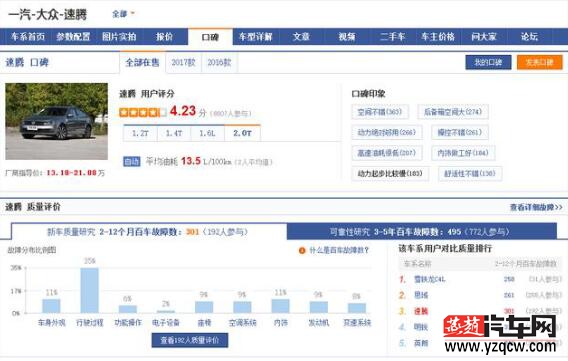Click the 行驶过程 bar in fault chart
Viewport: 568px width, 361px height.
(89, 290)
